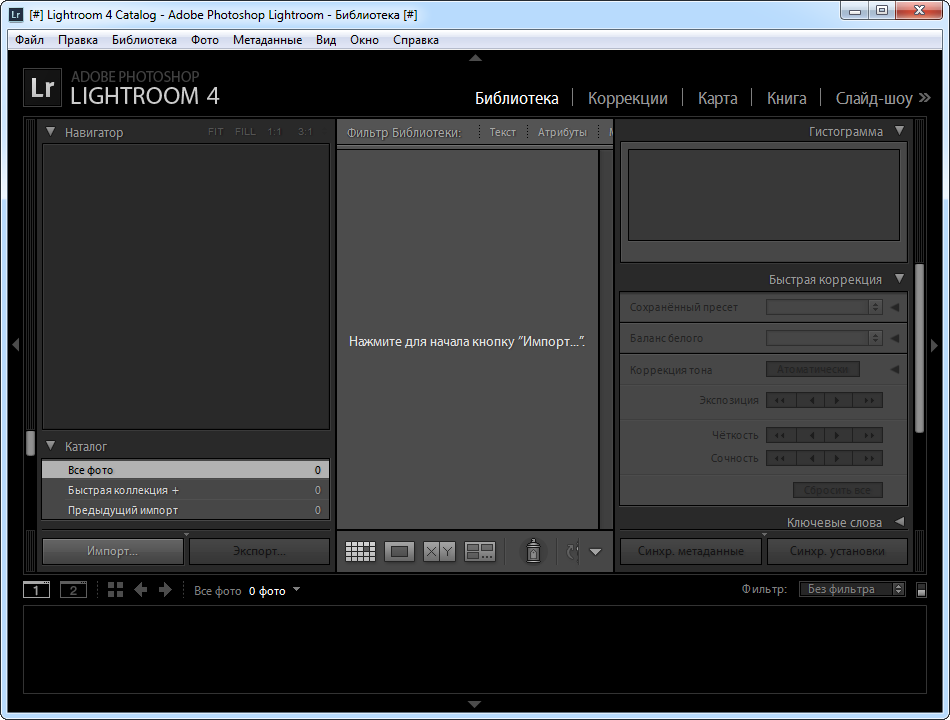This screenshot has width=950, height=720.
Task: Click filmstrip grid view icon
Action: pos(115,590)
